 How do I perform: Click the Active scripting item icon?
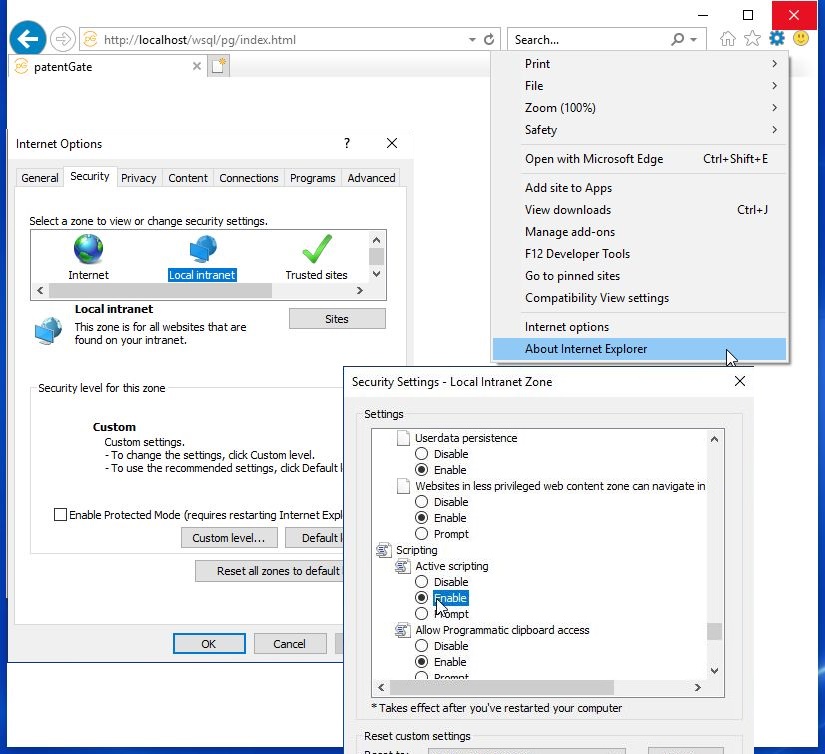(403, 566)
